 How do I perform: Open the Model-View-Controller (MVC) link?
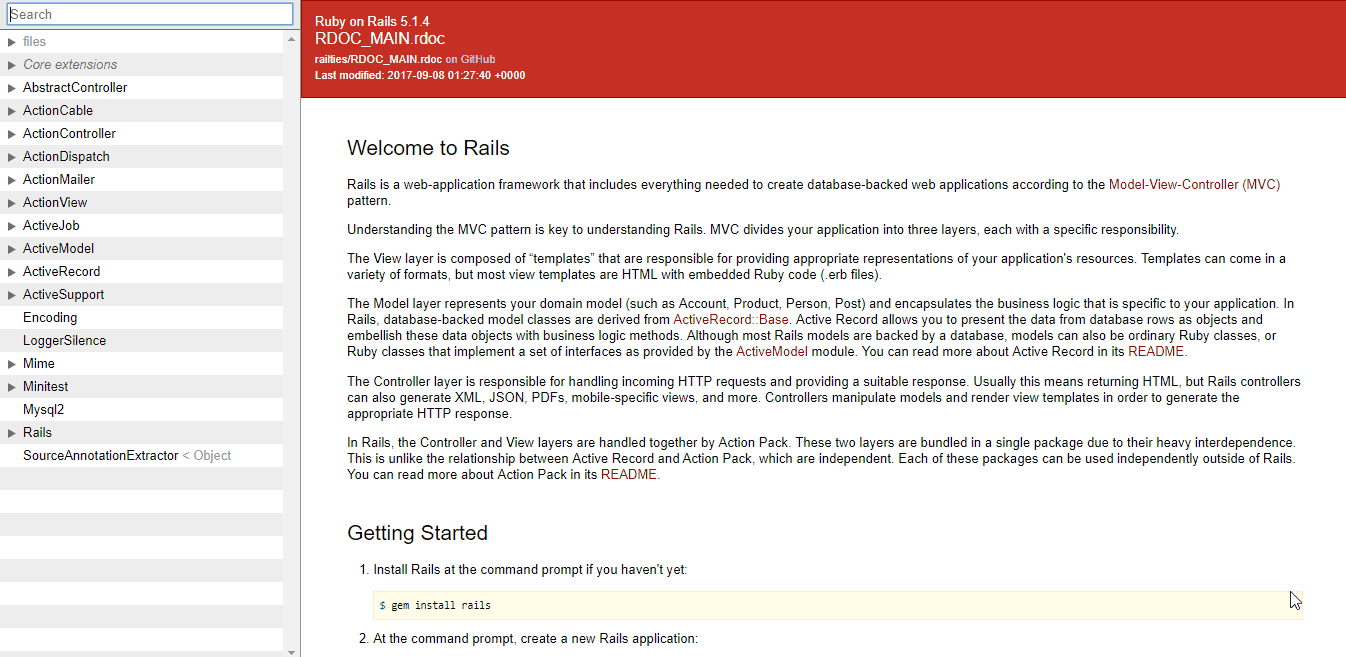[x=1194, y=185]
